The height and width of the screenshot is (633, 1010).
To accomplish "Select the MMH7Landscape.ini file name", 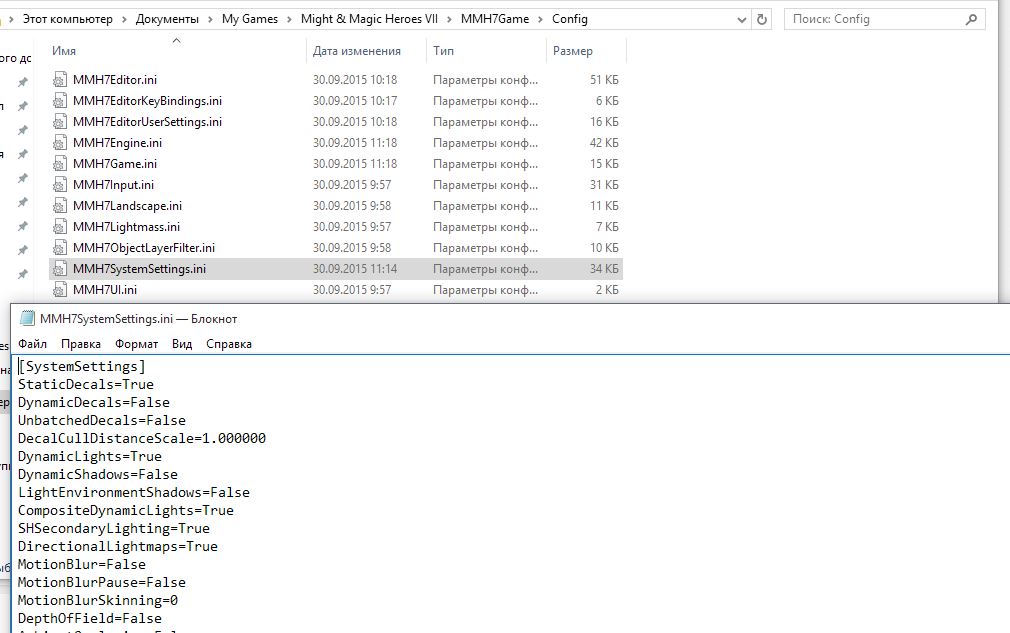I will 128,206.
